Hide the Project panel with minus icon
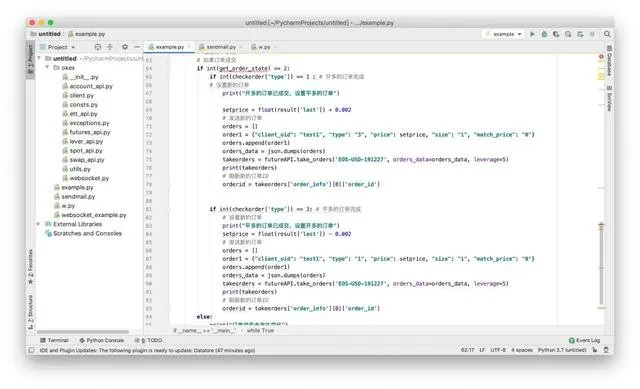This screenshot has width=640, height=389. click(x=137, y=47)
